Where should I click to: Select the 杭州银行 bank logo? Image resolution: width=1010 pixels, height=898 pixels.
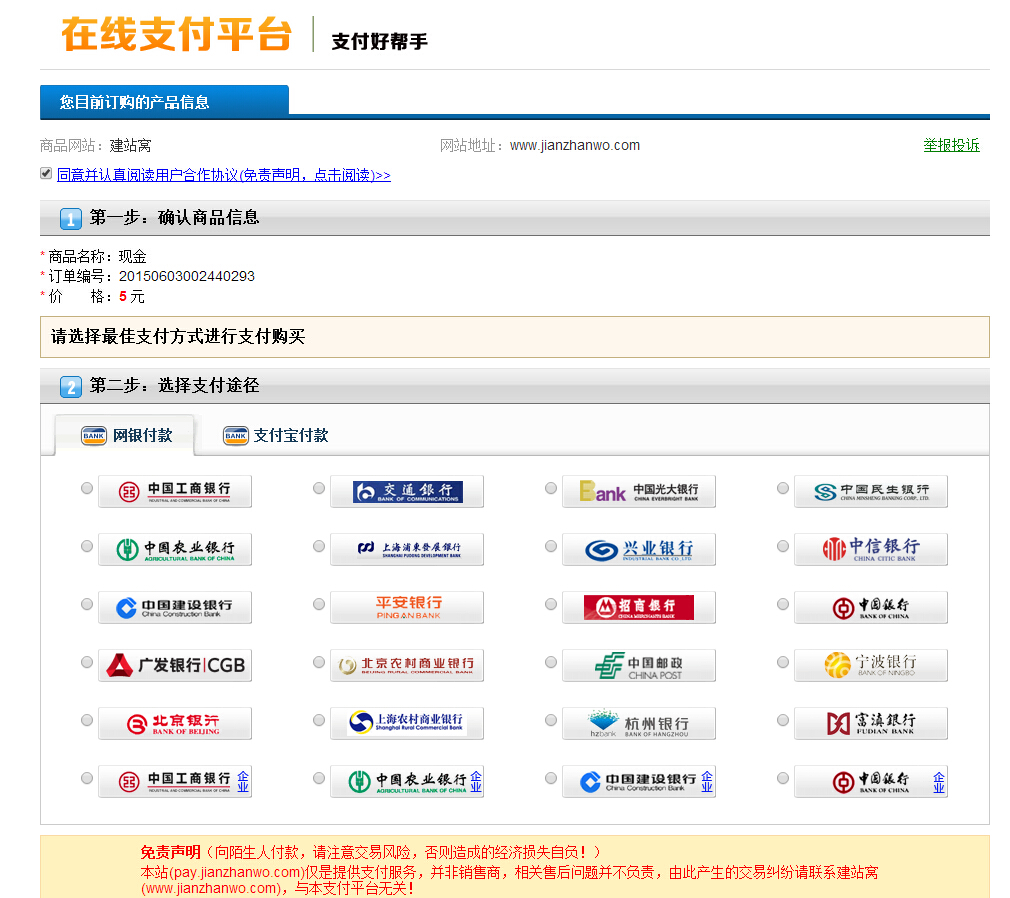click(x=638, y=723)
